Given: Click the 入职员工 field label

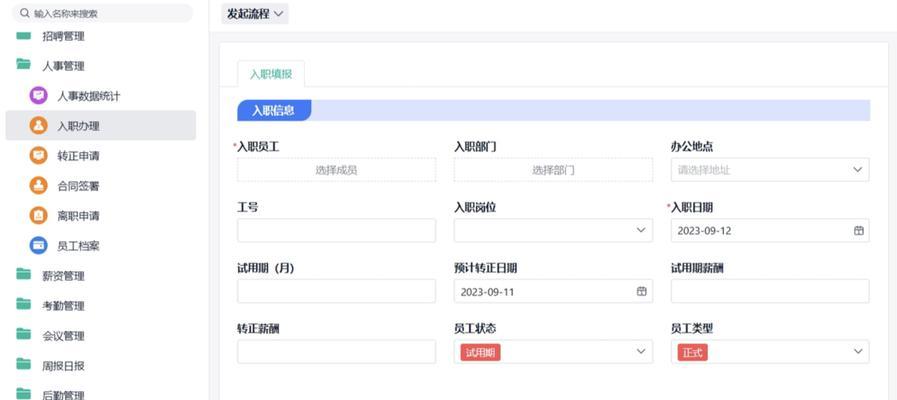Looking at the screenshot, I should point(258,146).
